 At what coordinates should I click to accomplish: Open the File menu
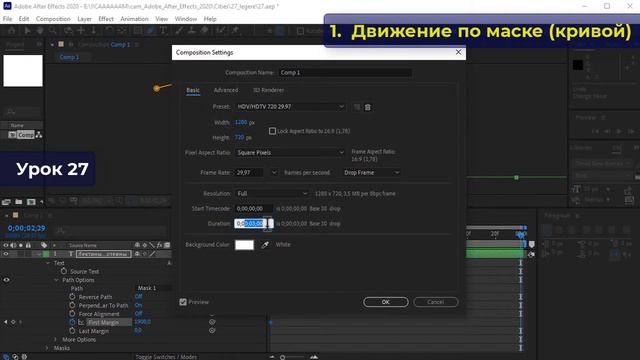(x=7, y=19)
